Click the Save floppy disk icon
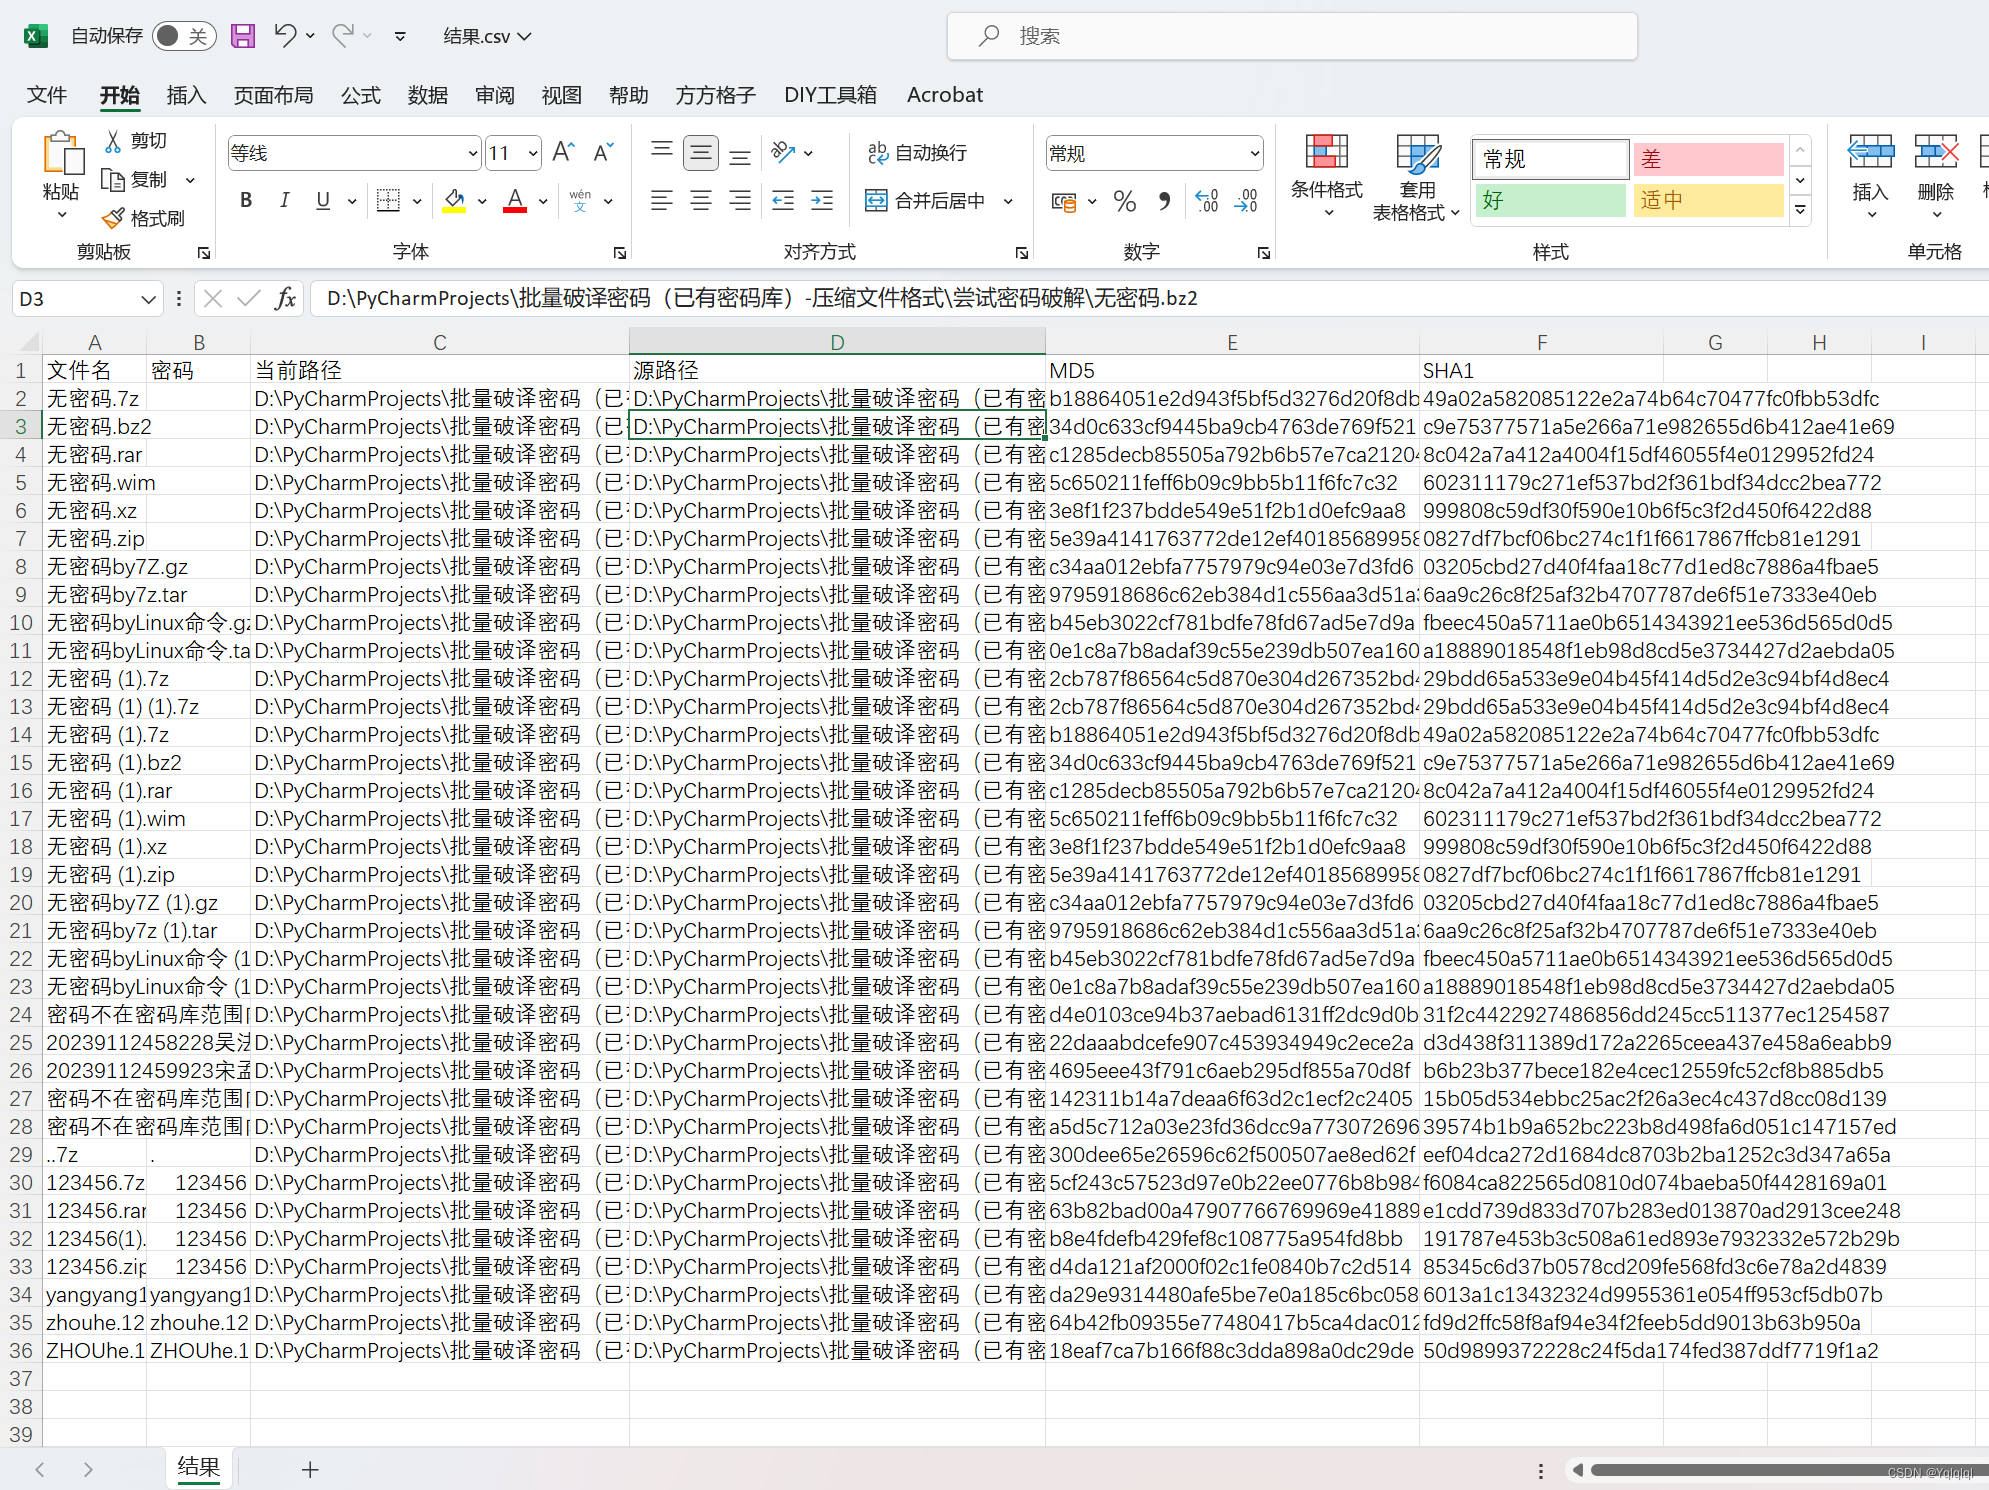Image resolution: width=1989 pixels, height=1490 pixels. 242,36
